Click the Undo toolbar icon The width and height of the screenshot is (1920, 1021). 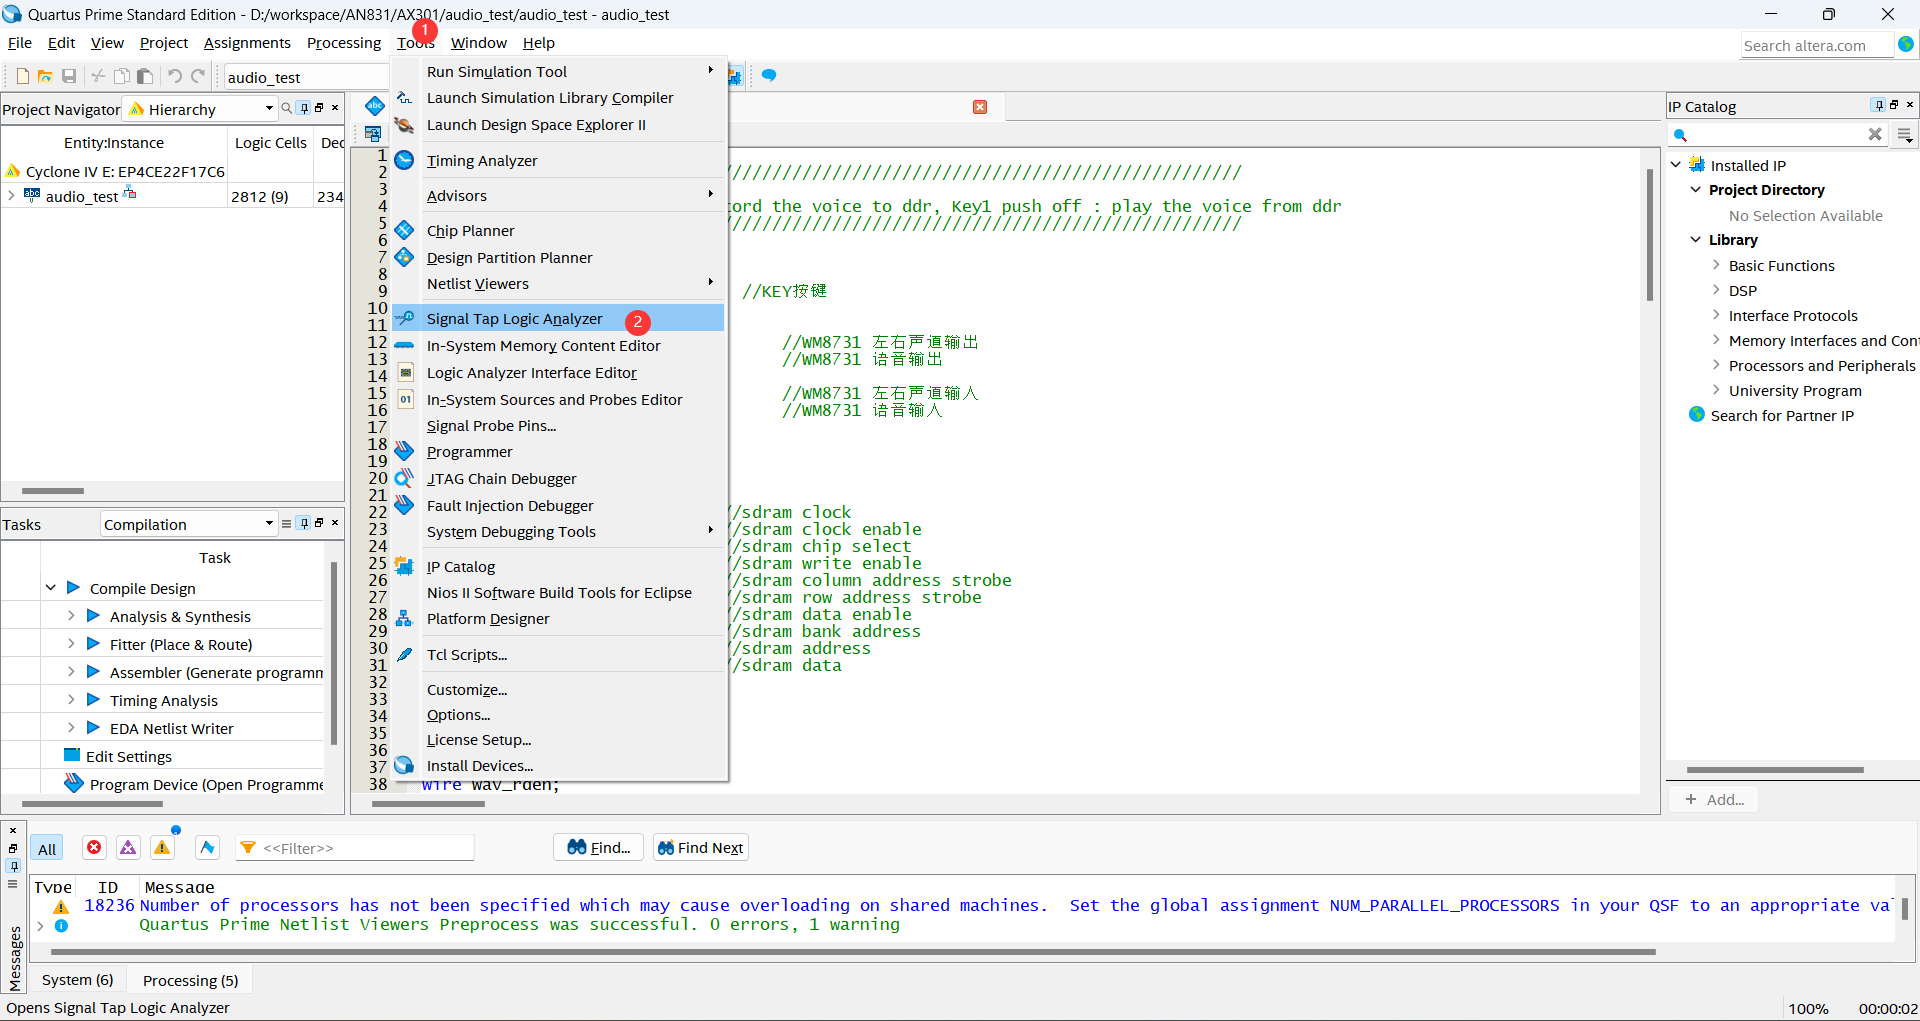point(175,76)
